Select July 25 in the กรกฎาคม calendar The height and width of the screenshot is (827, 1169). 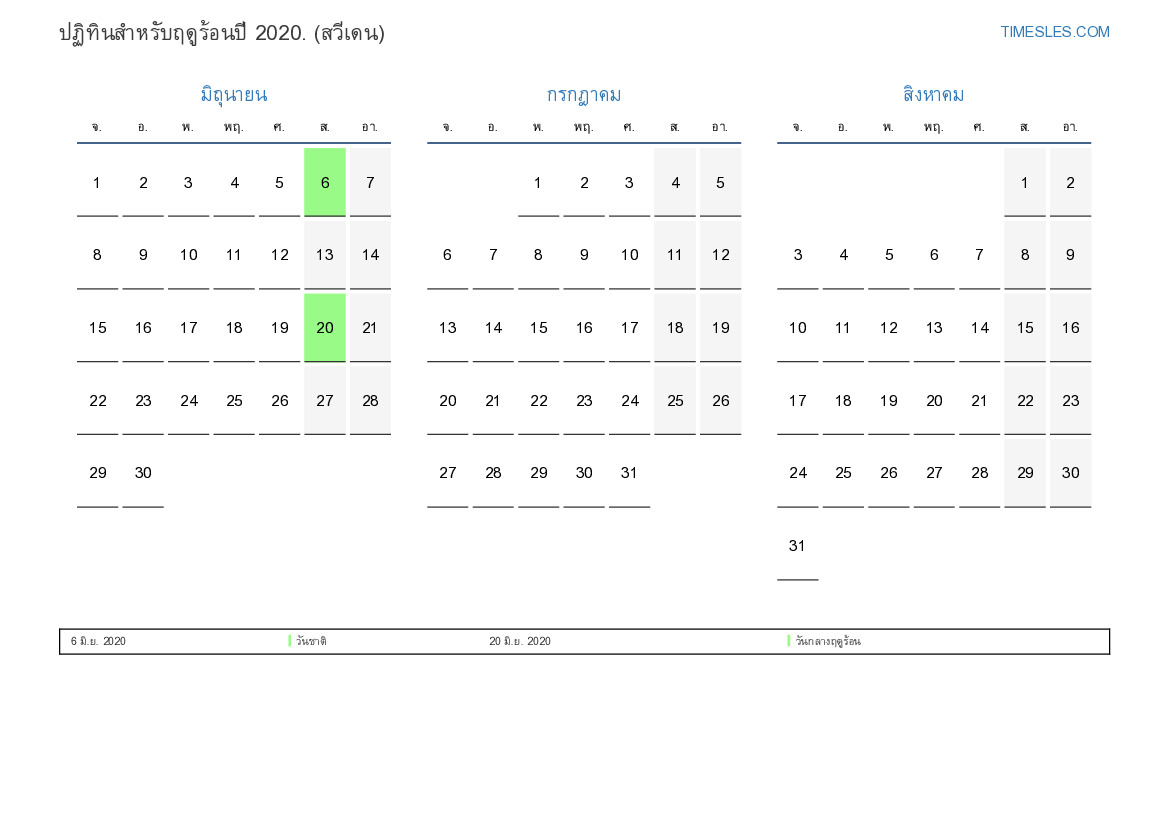click(675, 400)
